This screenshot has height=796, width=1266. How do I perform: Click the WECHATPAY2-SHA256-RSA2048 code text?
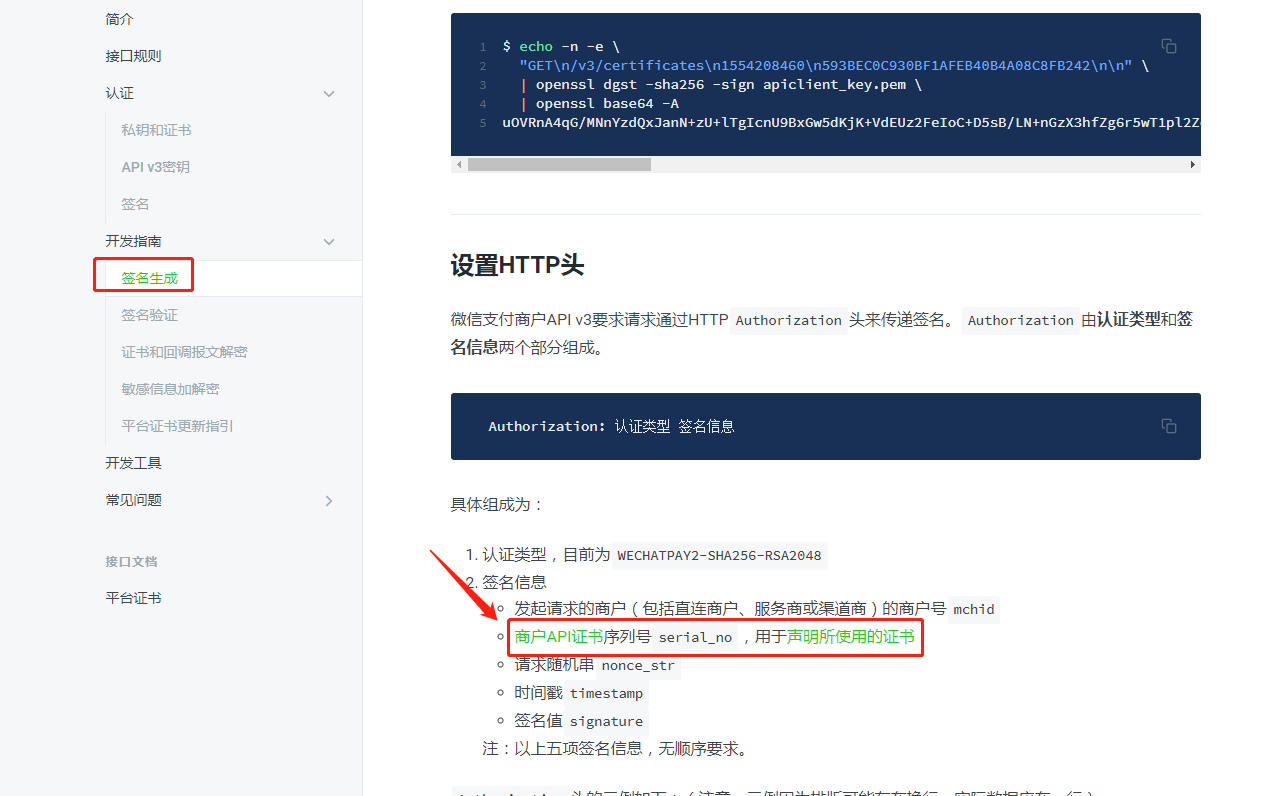pyautogui.click(x=720, y=555)
